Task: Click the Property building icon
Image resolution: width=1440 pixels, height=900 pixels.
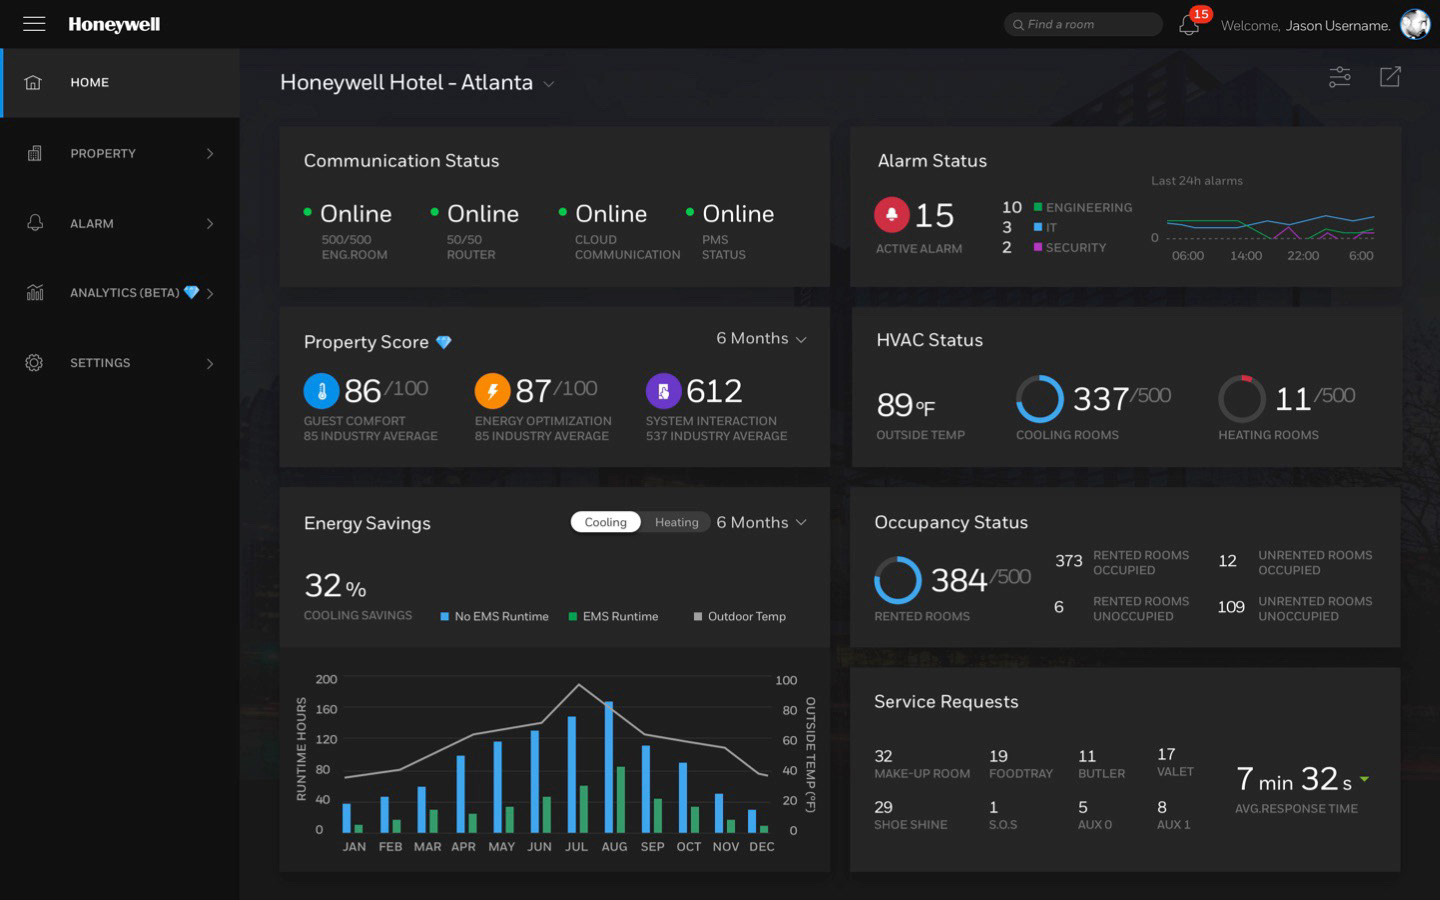Action: pyautogui.click(x=34, y=153)
